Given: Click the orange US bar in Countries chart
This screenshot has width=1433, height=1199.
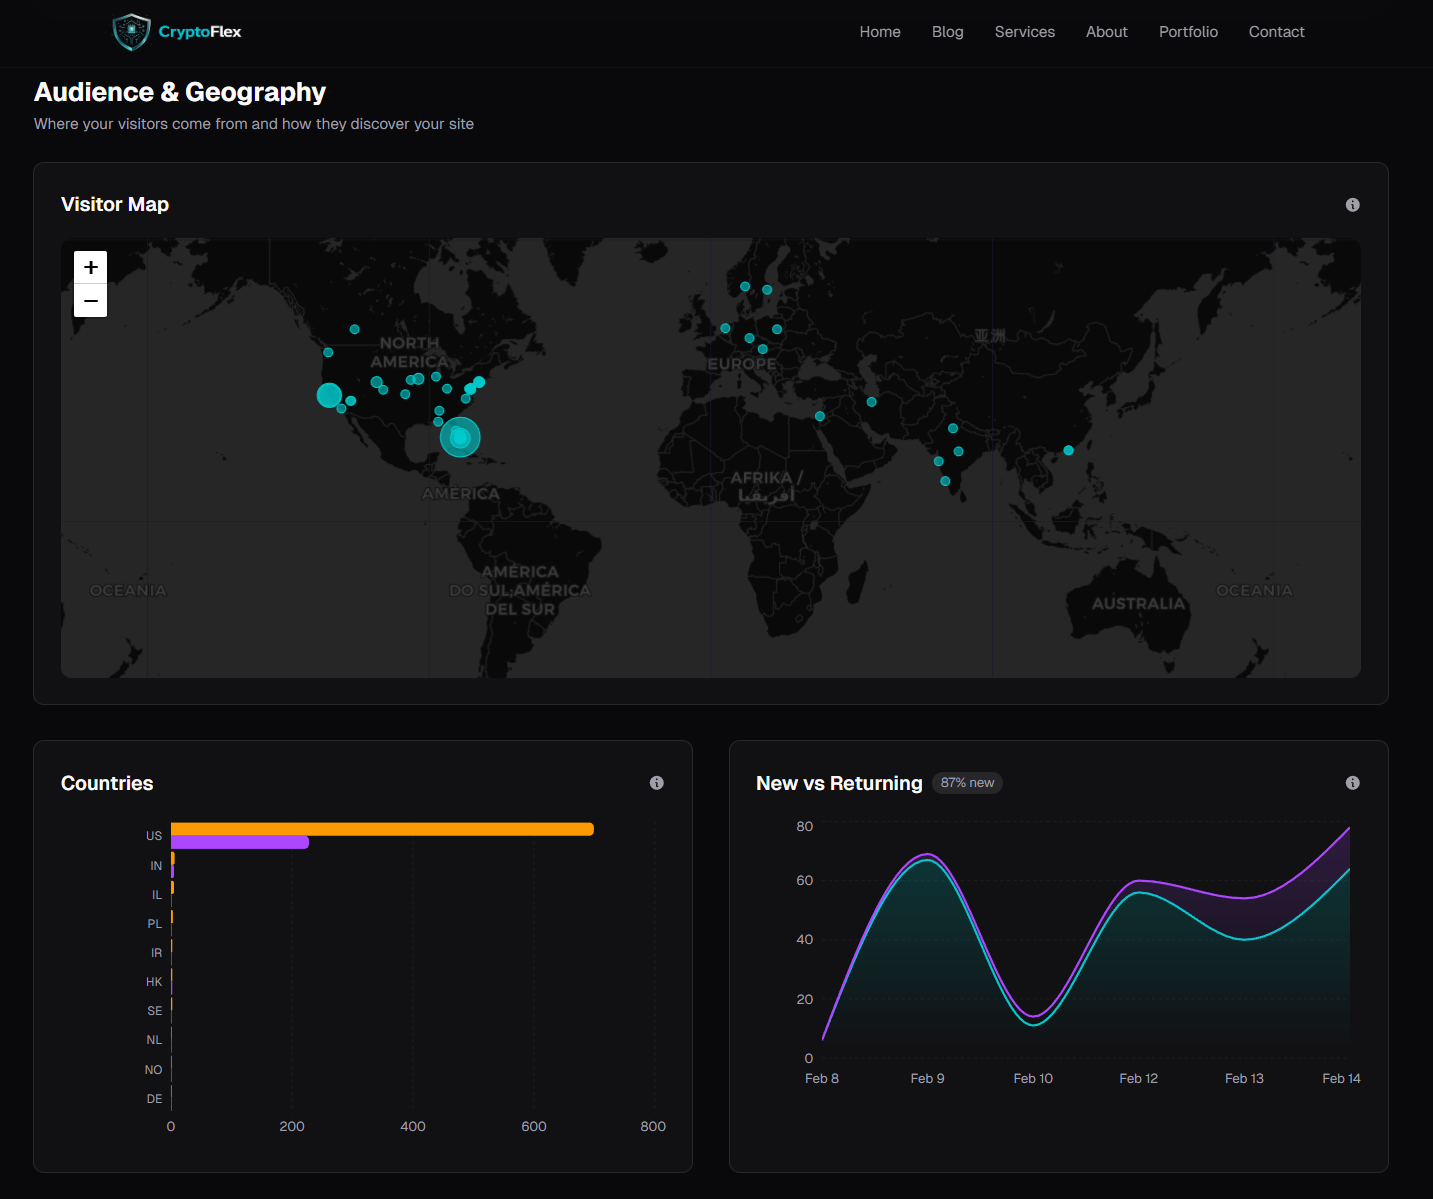Looking at the screenshot, I should [380, 828].
